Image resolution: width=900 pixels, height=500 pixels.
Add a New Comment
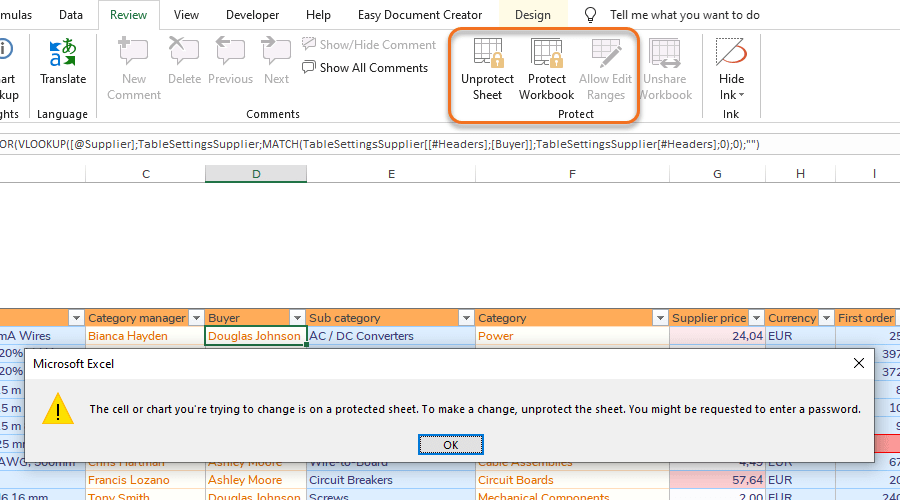click(x=134, y=68)
